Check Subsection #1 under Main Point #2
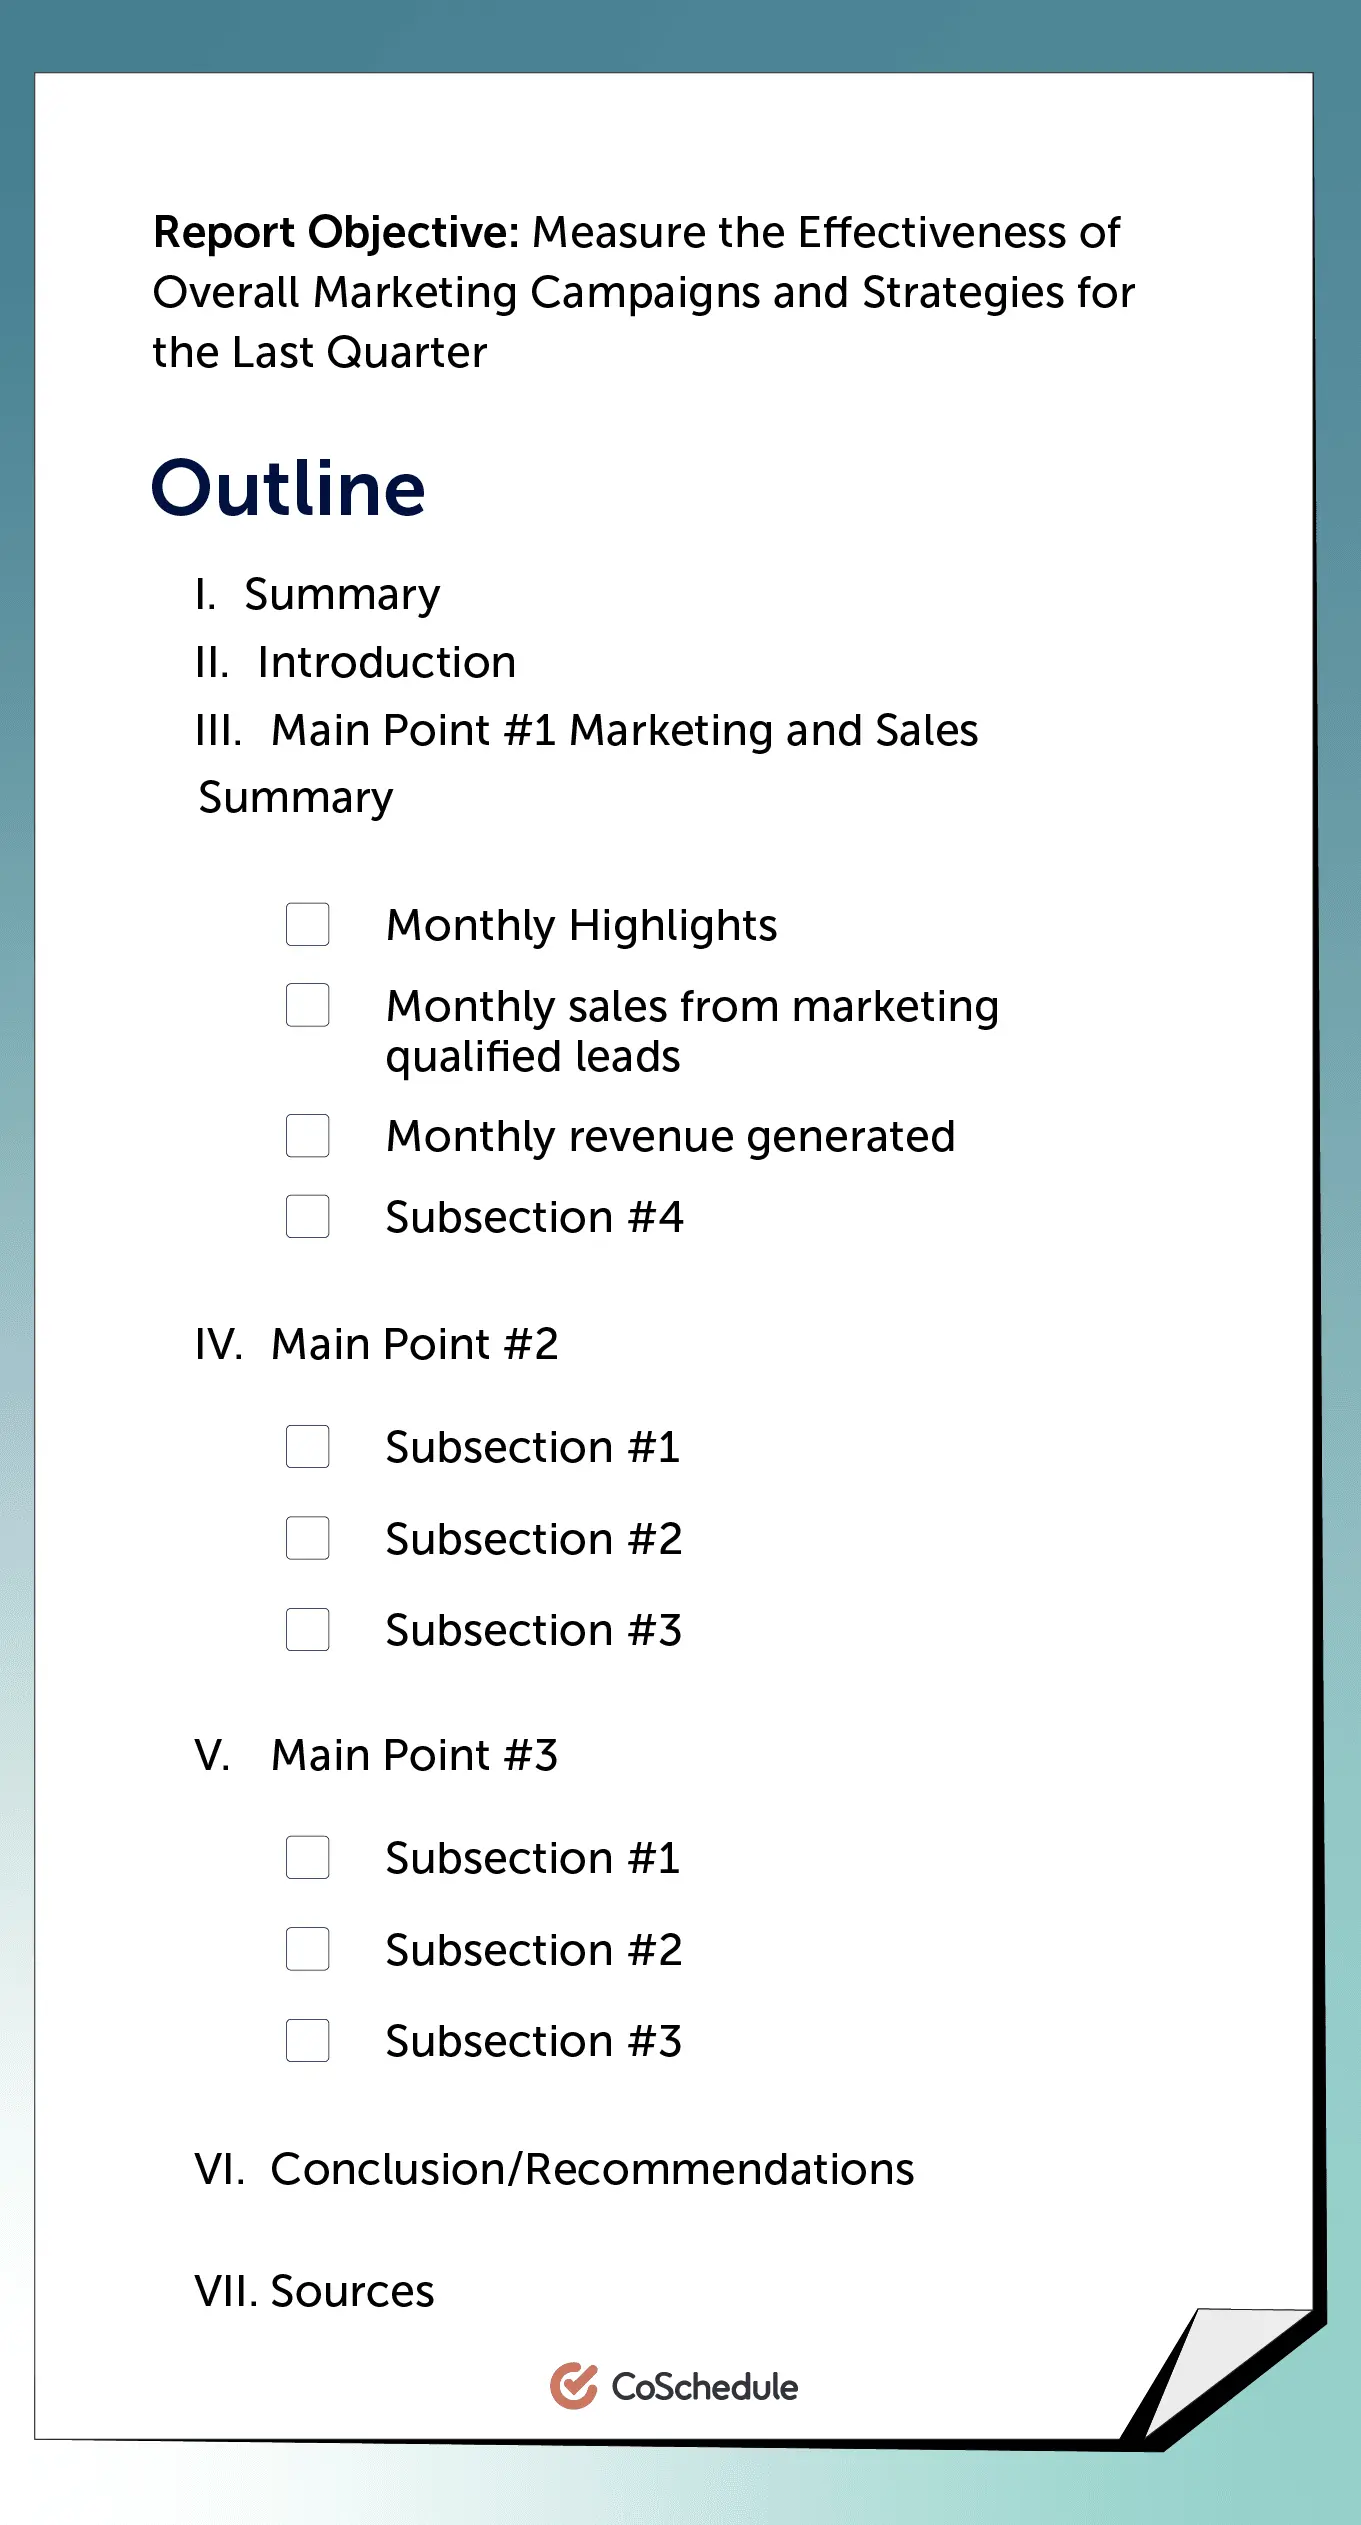The image size is (1361, 2525). tap(308, 1446)
